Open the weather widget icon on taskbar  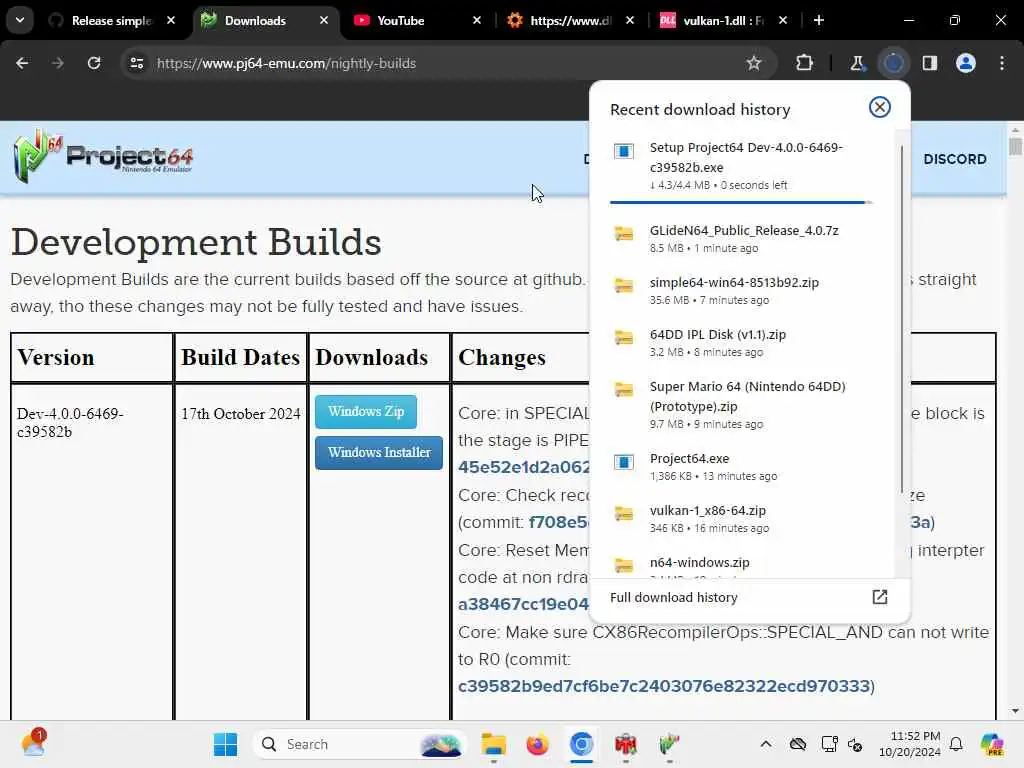point(33,744)
